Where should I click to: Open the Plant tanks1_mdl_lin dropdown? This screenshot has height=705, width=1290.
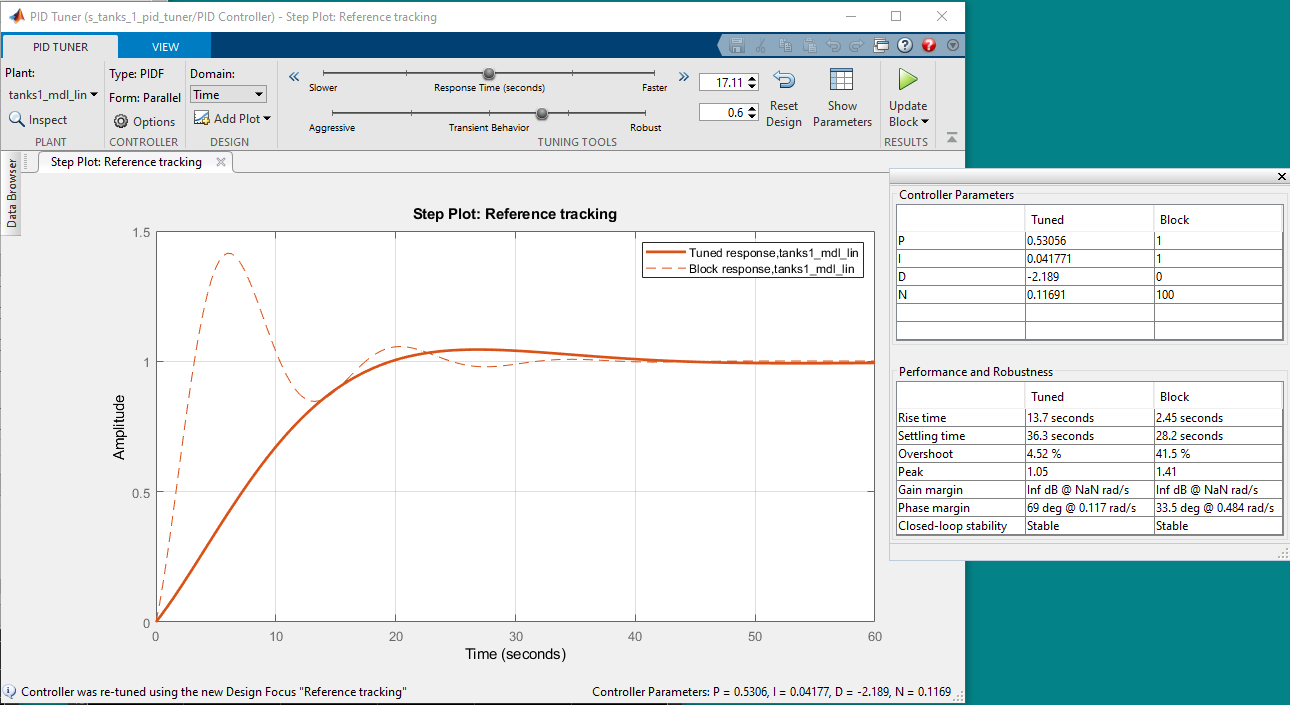pyautogui.click(x=53, y=95)
